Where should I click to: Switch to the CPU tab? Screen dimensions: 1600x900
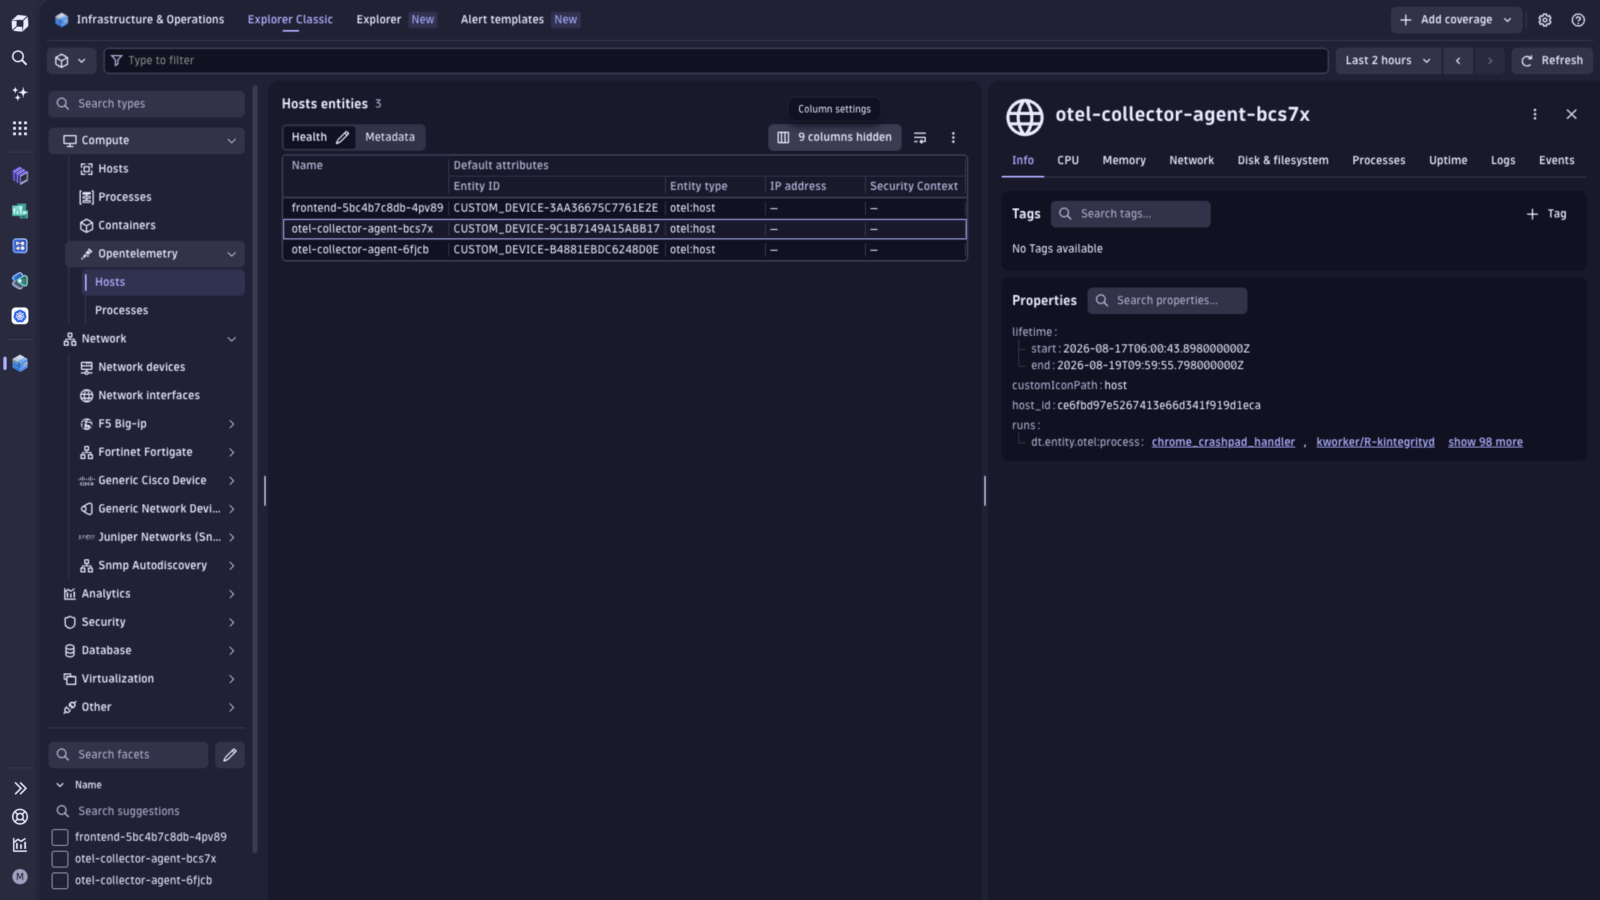pos(1068,160)
